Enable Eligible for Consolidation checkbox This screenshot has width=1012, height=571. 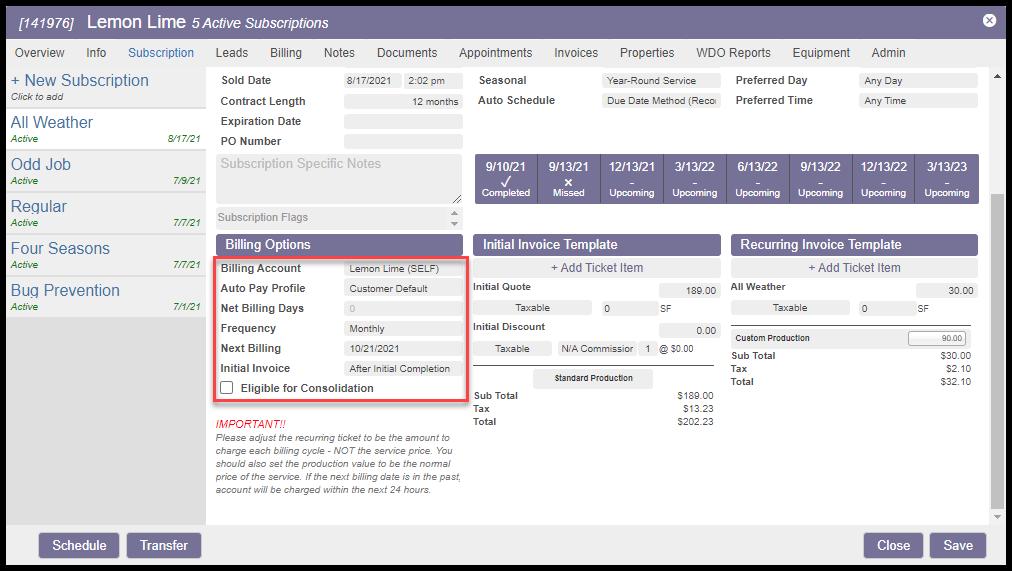[227, 388]
